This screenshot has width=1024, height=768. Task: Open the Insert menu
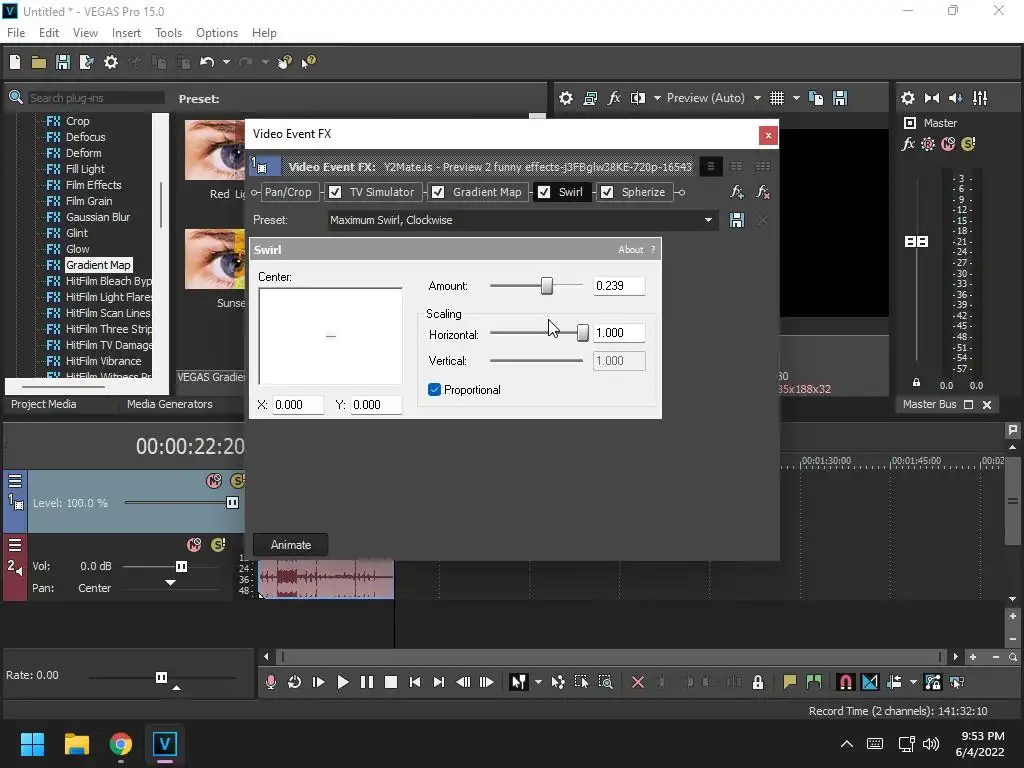126,33
